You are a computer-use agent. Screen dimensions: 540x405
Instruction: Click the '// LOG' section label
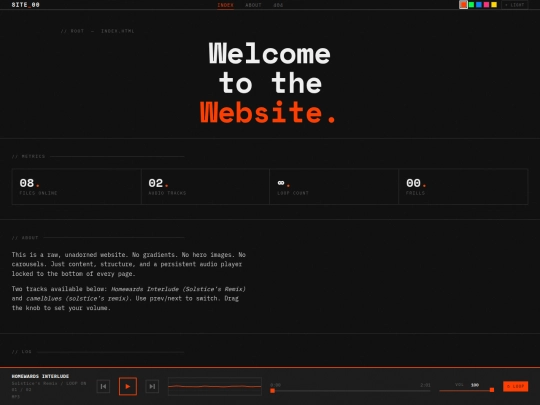(x=22, y=352)
